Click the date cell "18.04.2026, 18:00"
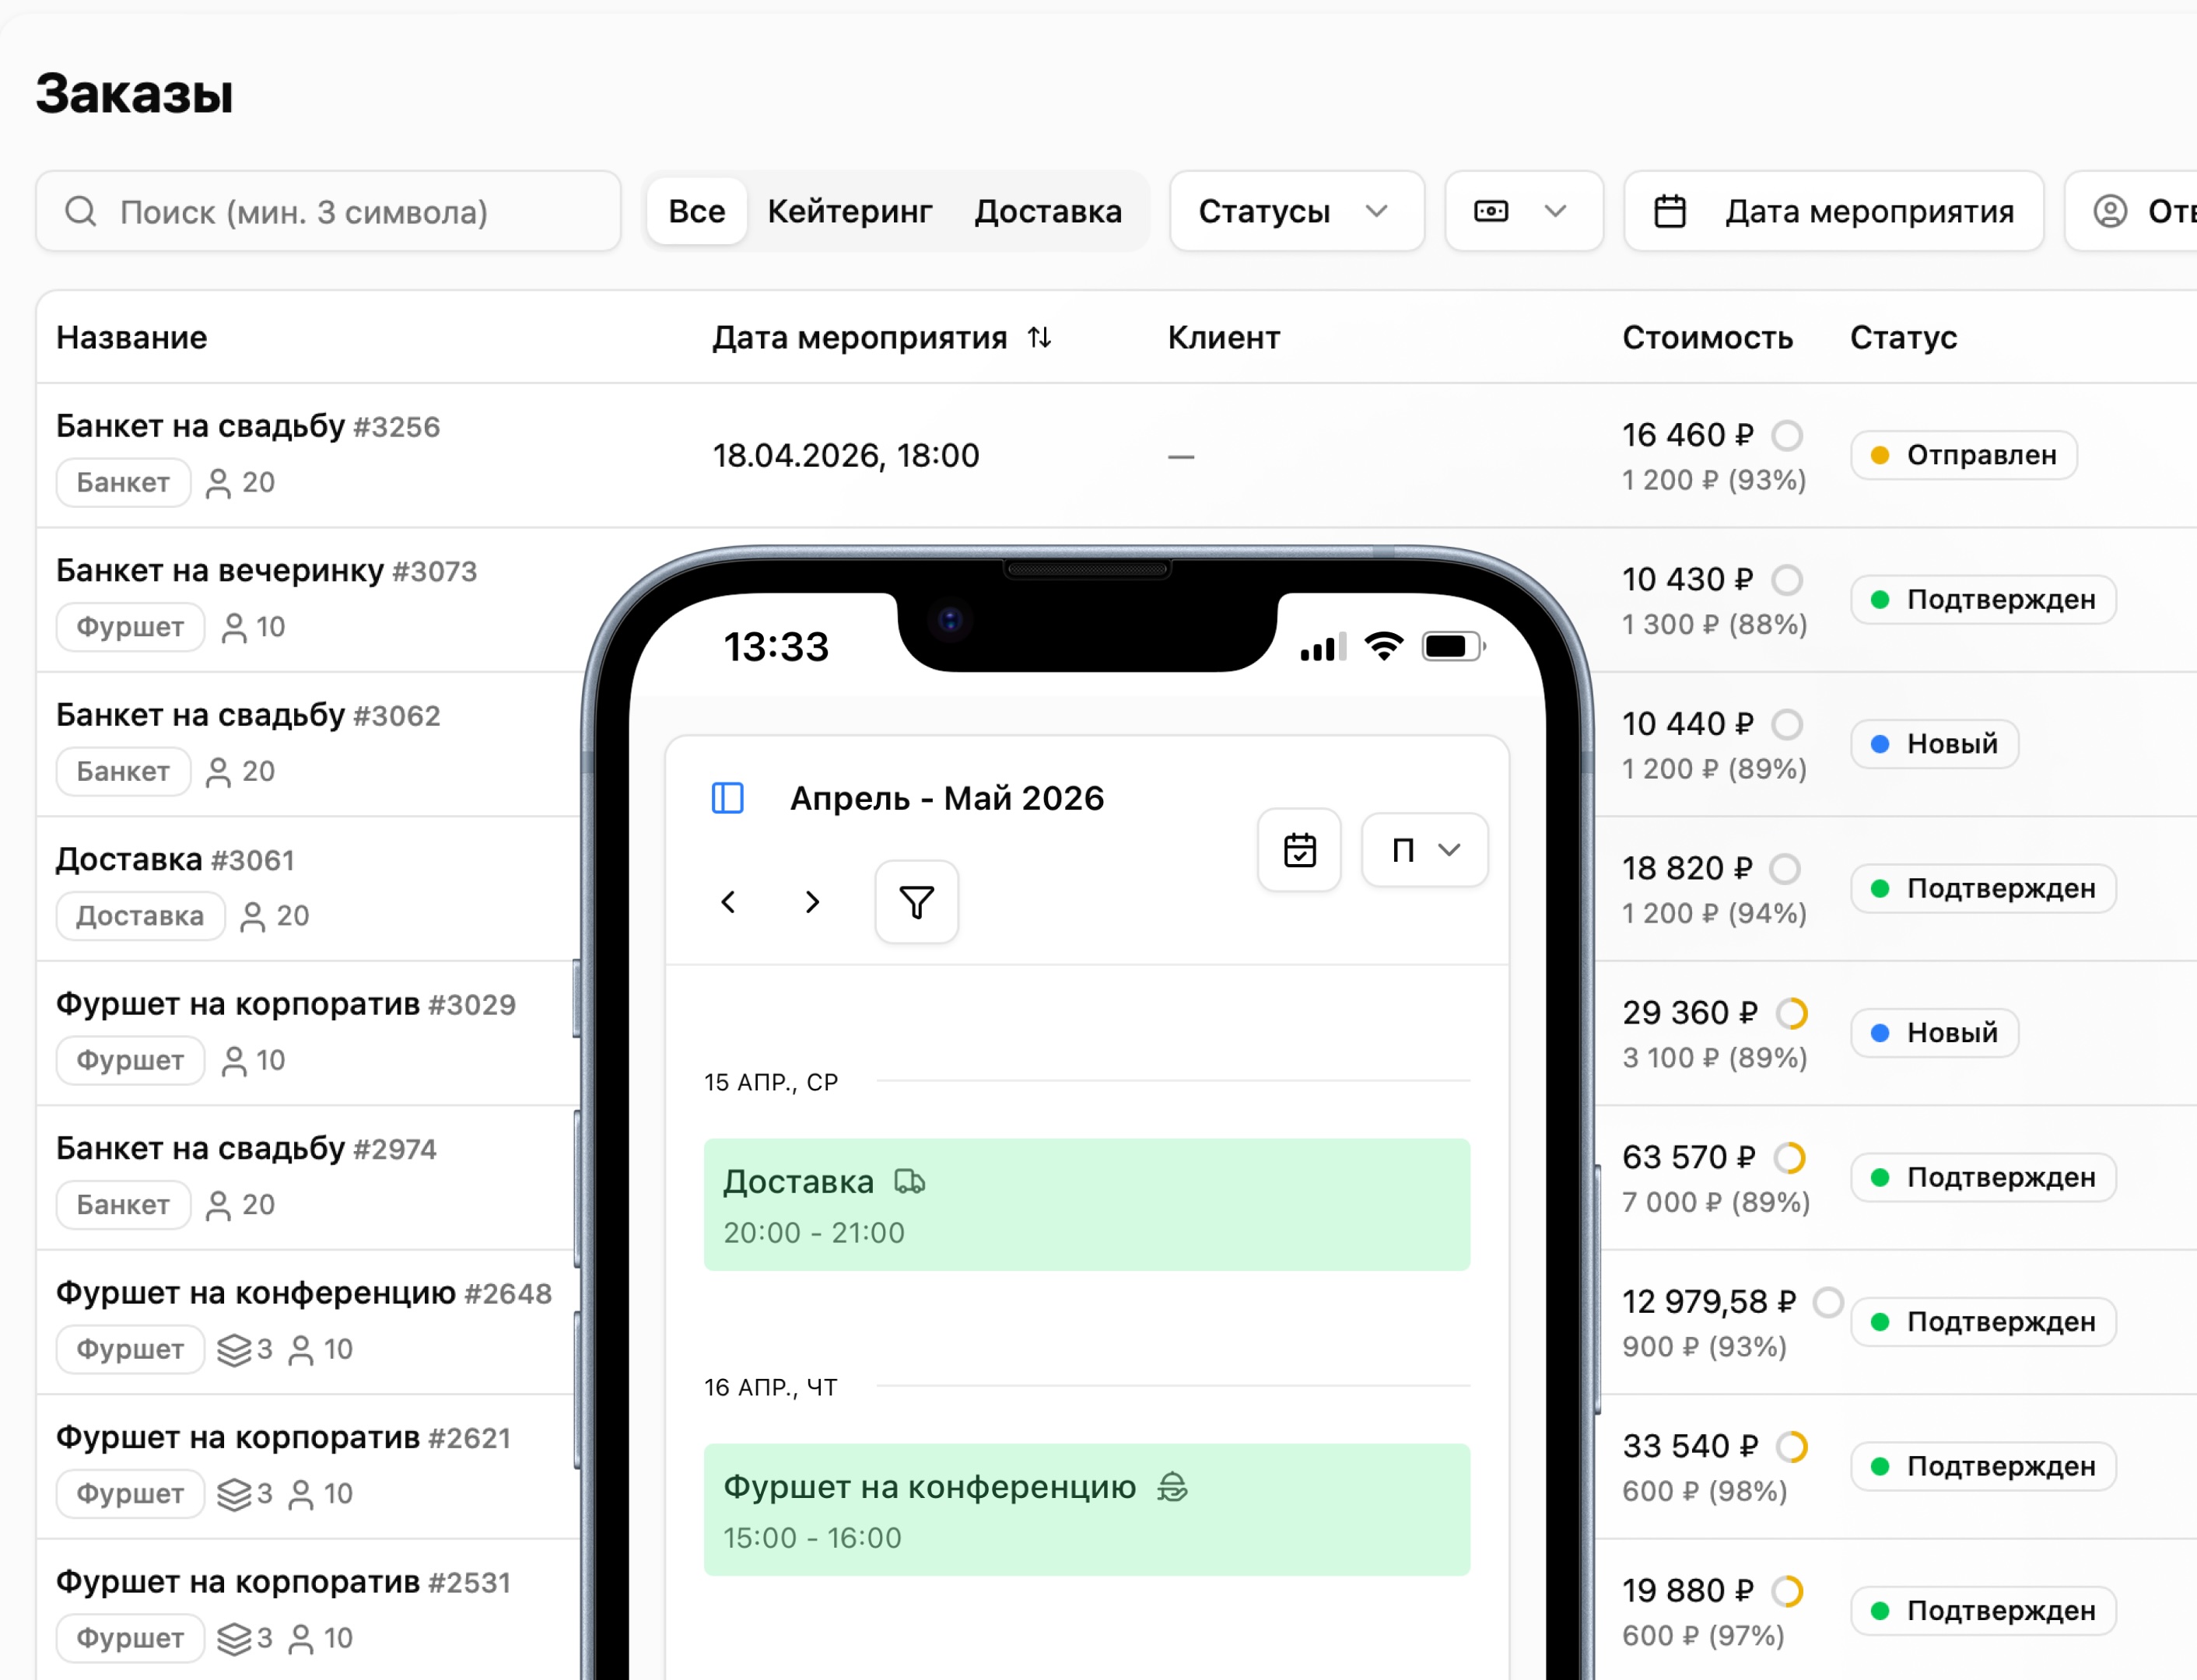This screenshot has width=2197, height=1680. [x=845, y=455]
